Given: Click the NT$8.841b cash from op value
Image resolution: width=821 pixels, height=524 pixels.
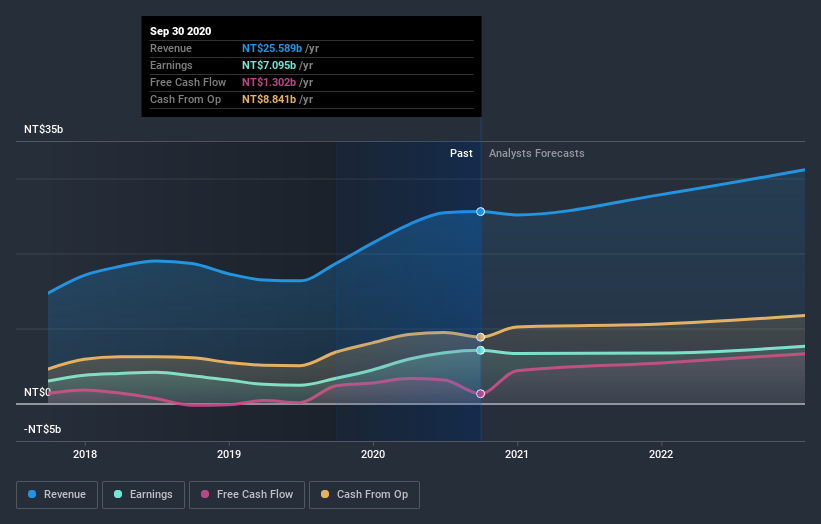Looking at the screenshot, I should (269, 99).
